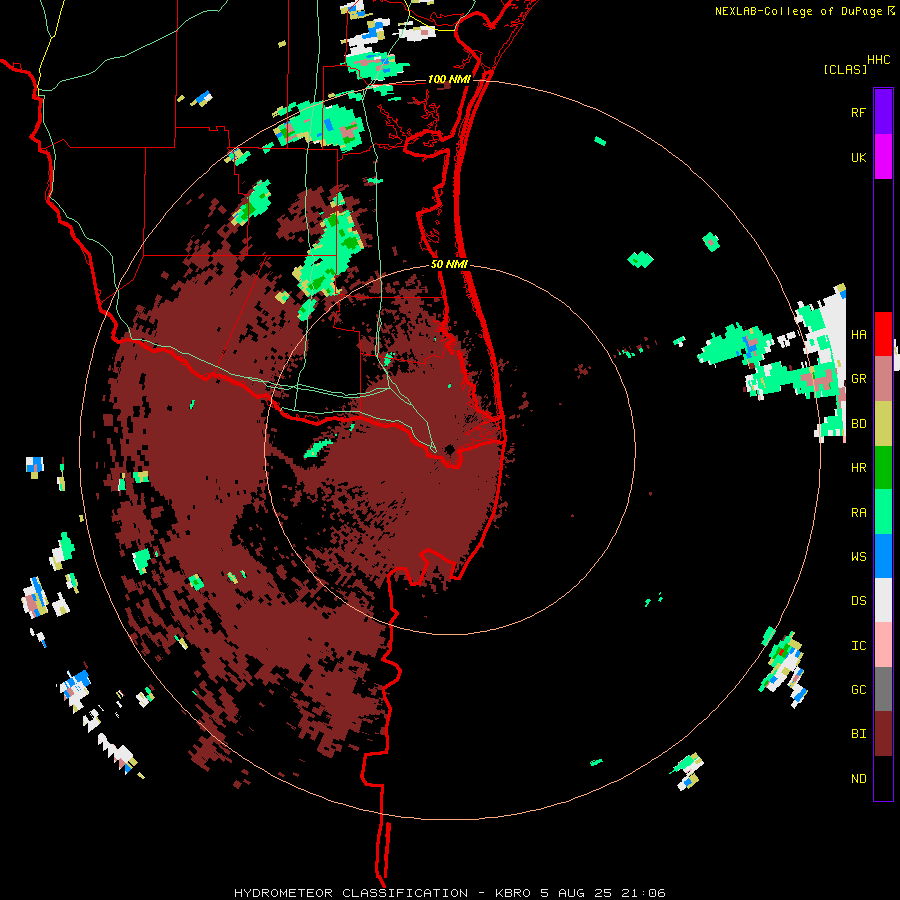This screenshot has width=900, height=900.
Task: Click the DS legend label
Action: click(858, 601)
